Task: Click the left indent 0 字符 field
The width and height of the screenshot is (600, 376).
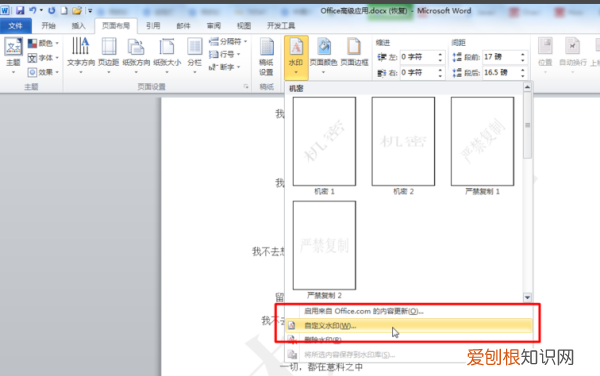Action: click(419, 57)
